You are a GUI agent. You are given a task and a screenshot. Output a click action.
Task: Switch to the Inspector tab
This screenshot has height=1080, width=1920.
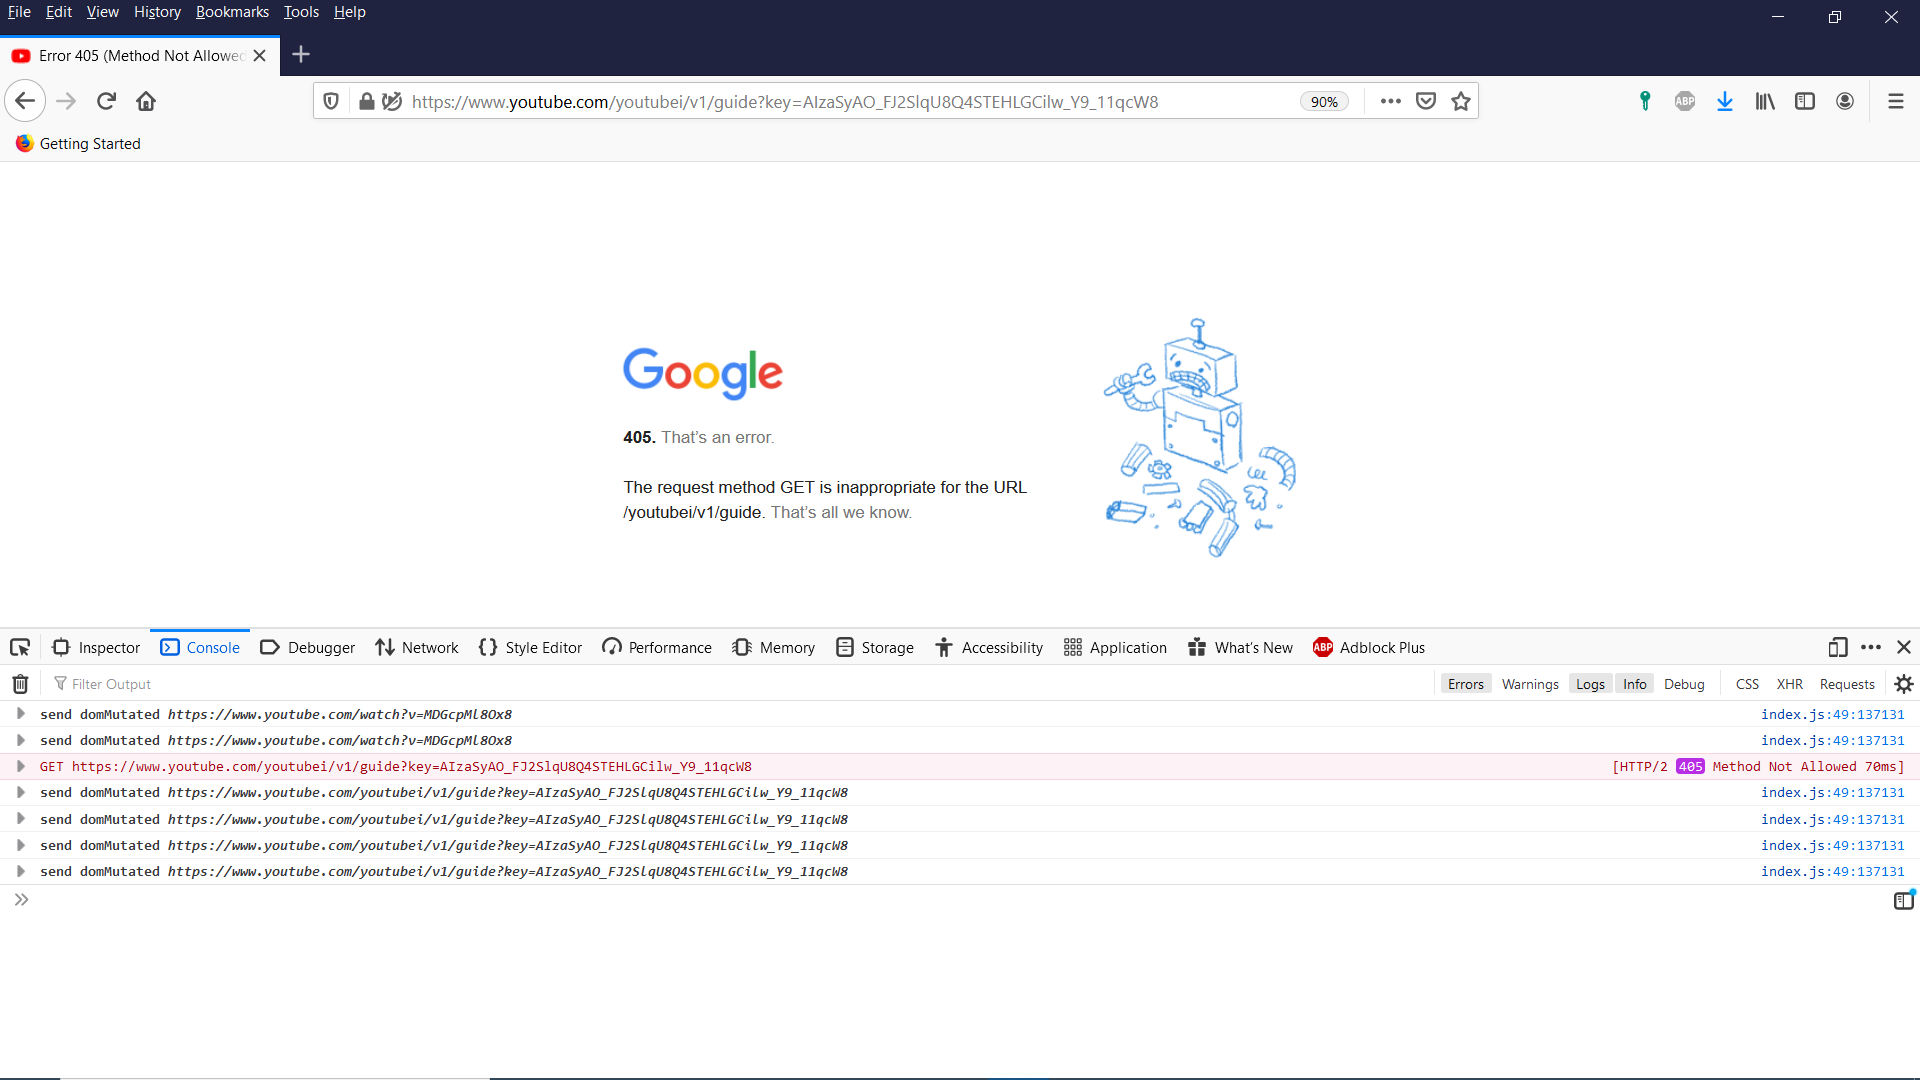[x=96, y=647]
